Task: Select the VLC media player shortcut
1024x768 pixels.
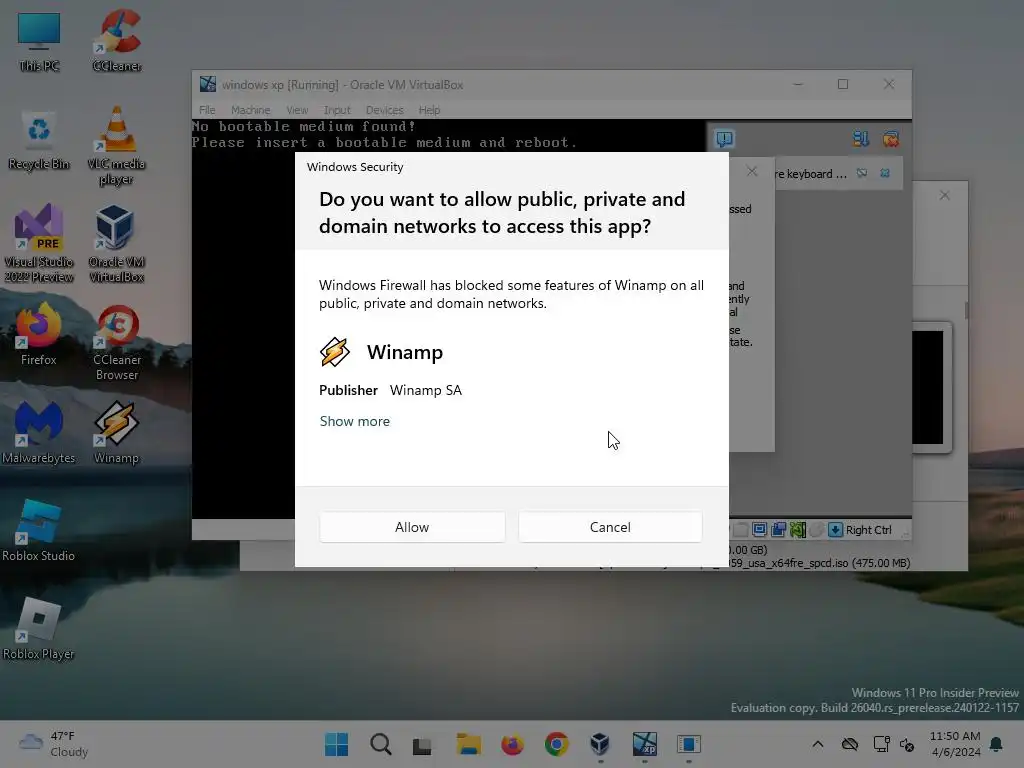Action: 116,146
